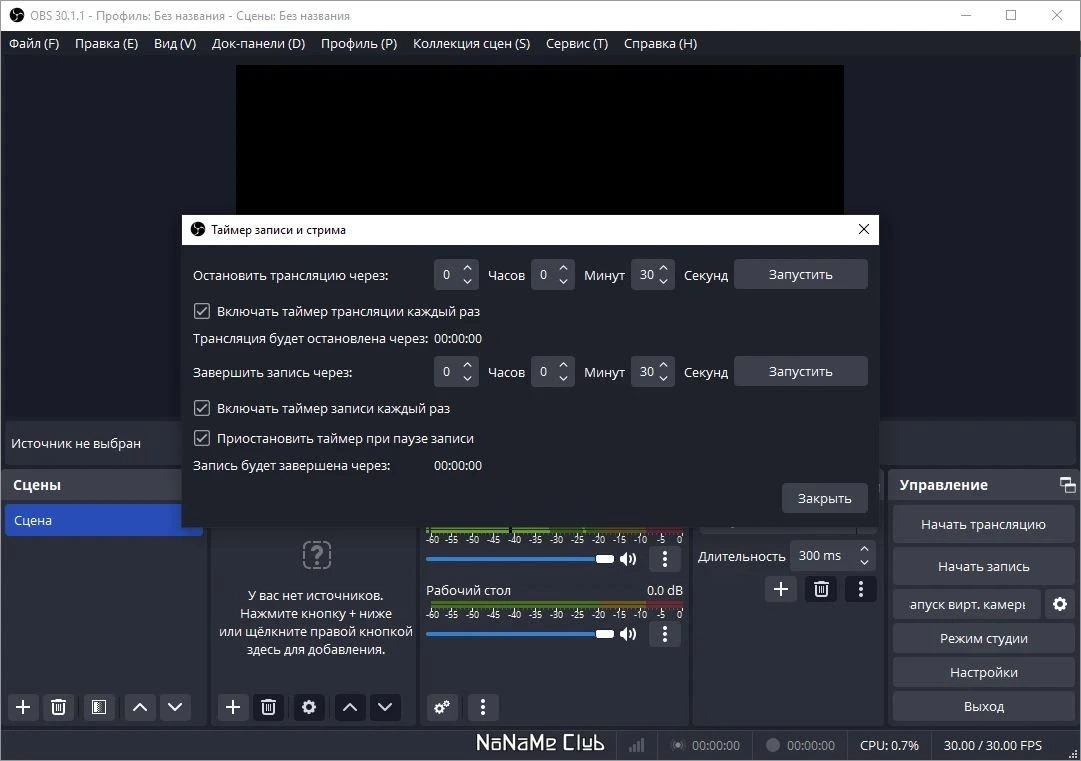Open Рабочий стол audio options dots

point(665,634)
